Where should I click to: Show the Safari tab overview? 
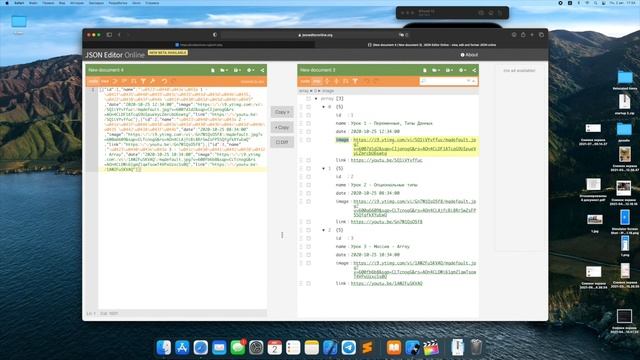(542, 35)
